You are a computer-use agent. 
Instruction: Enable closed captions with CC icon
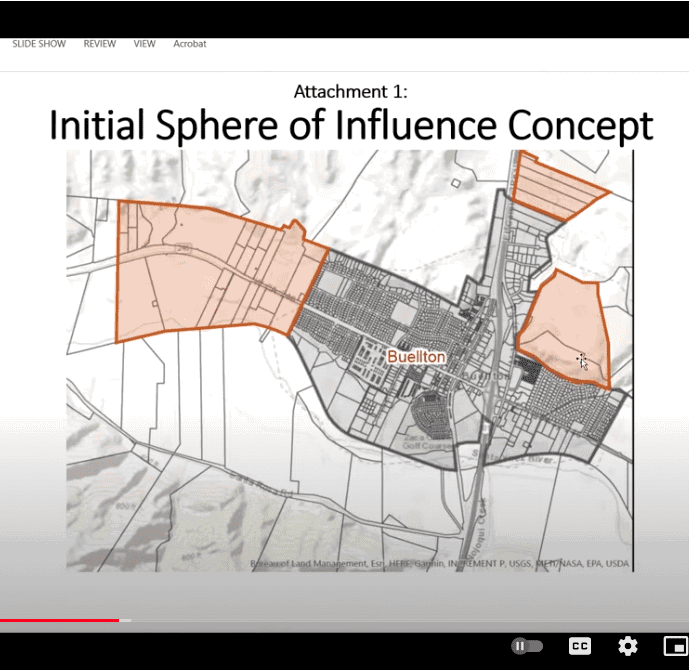pos(580,646)
